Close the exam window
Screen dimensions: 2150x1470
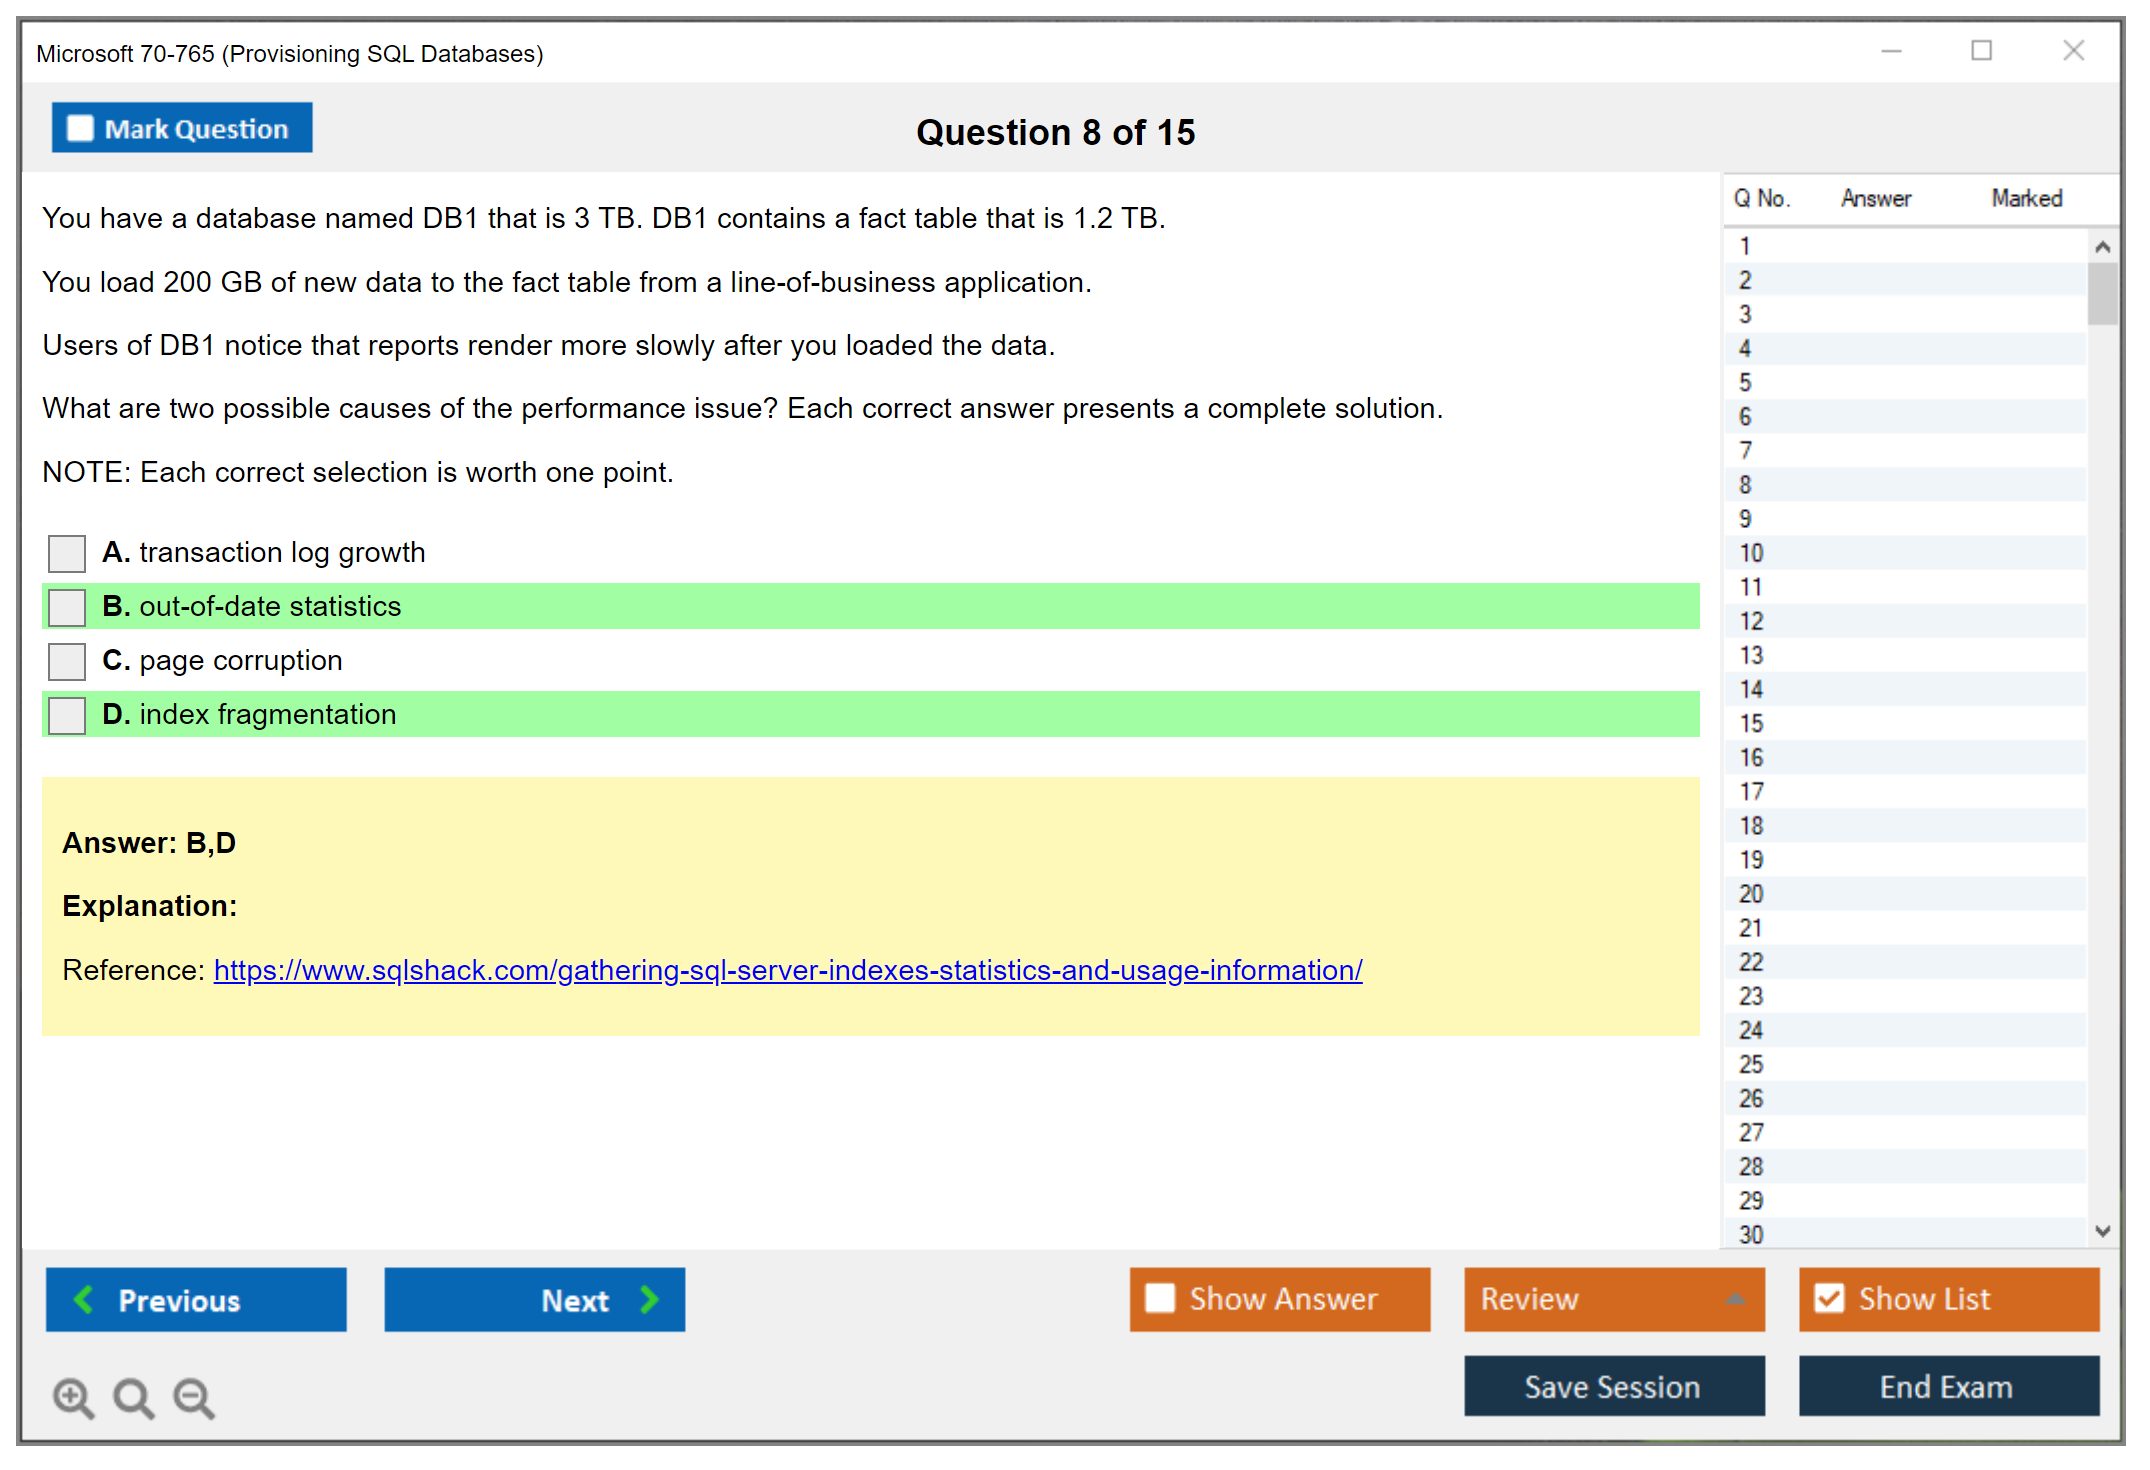pos(2073,51)
